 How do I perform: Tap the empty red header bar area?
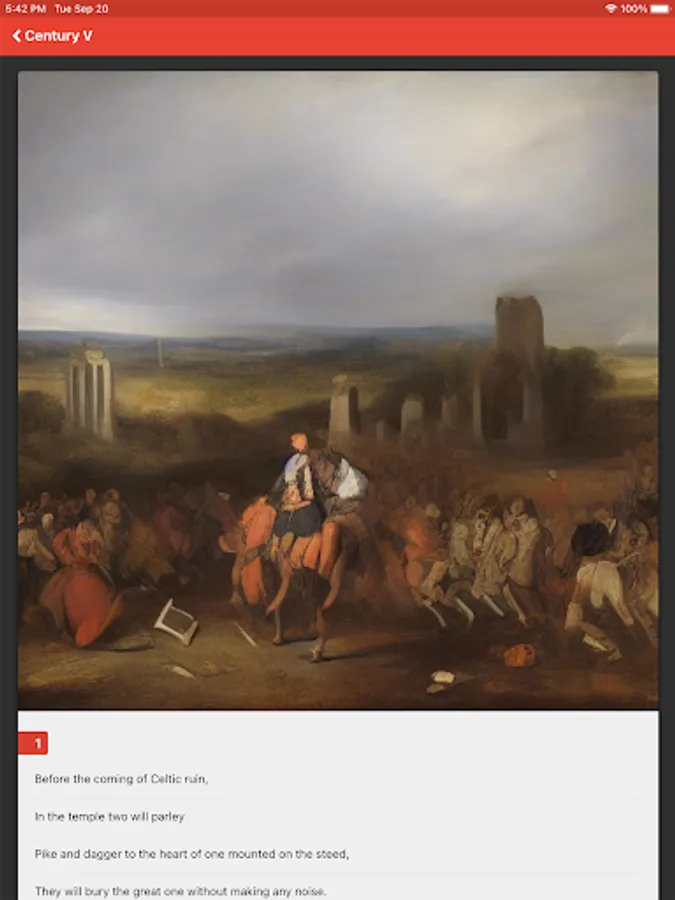click(379, 36)
